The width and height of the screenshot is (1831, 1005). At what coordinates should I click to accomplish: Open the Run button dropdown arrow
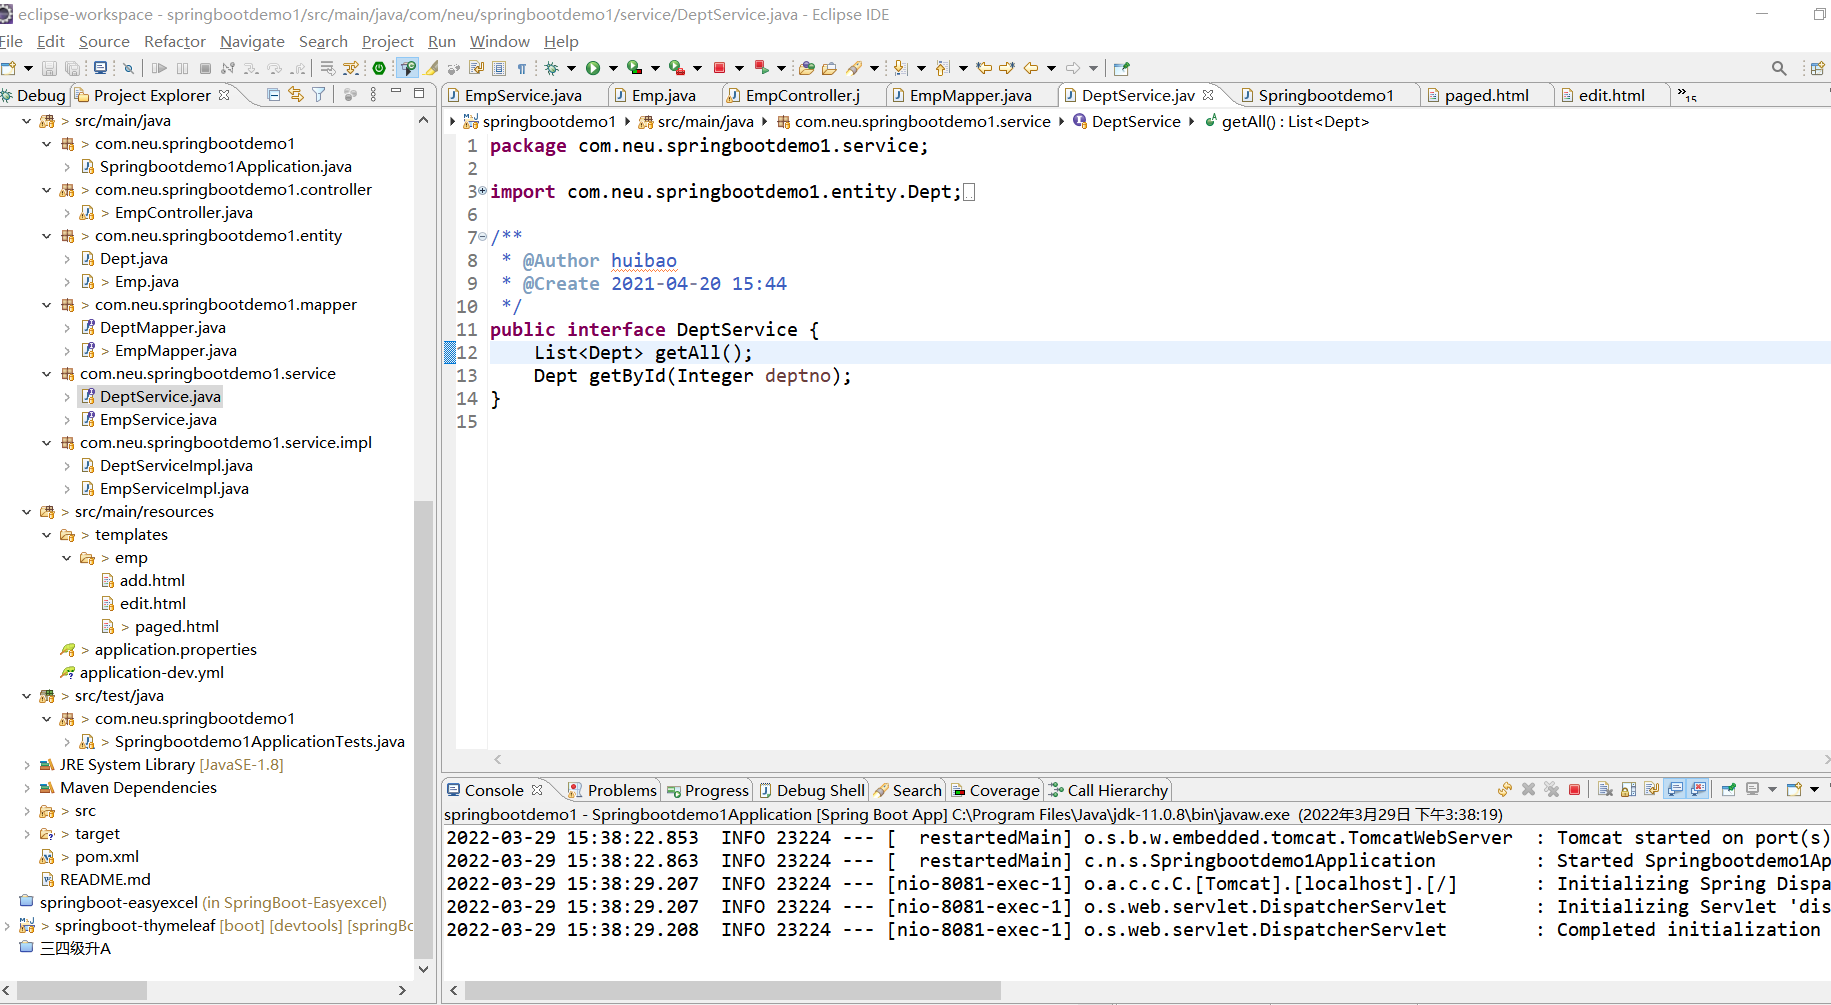coord(613,68)
